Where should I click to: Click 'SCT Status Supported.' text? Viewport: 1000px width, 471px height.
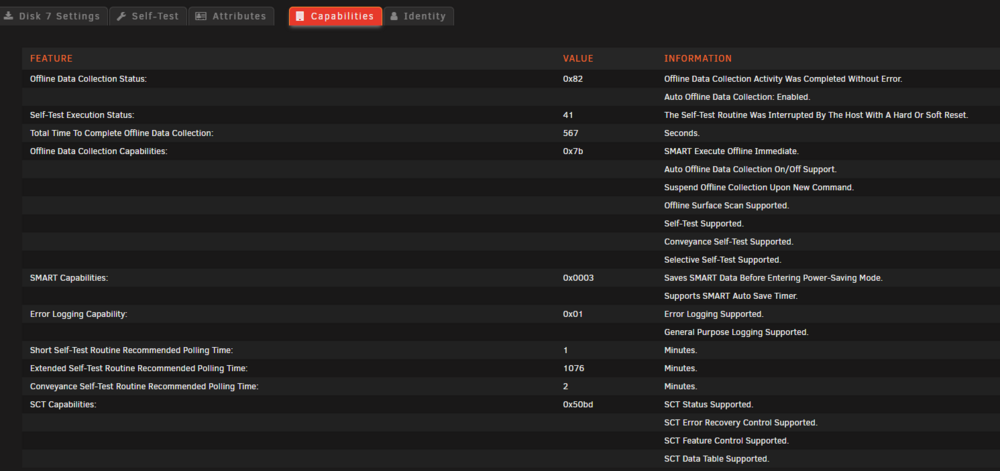pyautogui.click(x=709, y=405)
